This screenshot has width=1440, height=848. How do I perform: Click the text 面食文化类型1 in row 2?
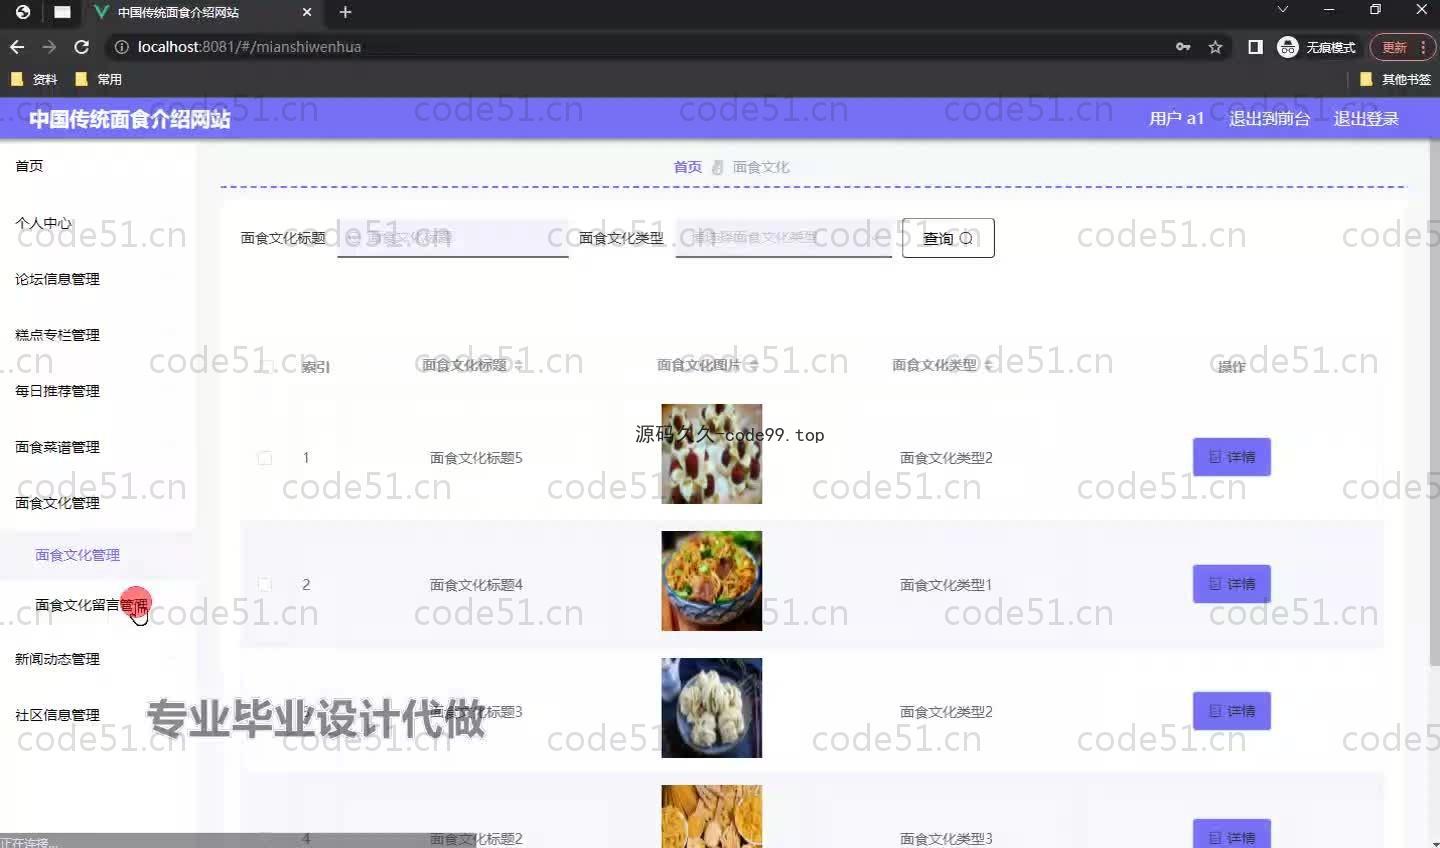click(946, 585)
